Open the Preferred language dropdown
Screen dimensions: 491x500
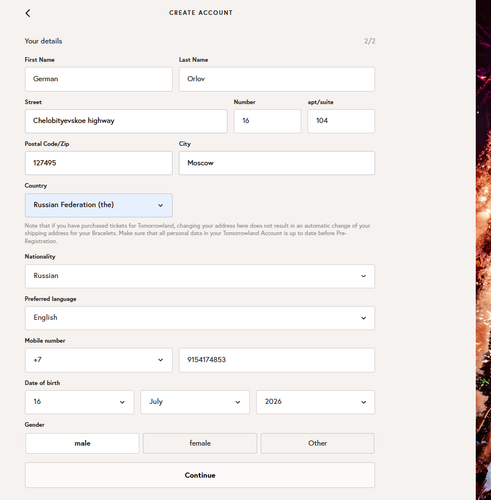[200, 318]
